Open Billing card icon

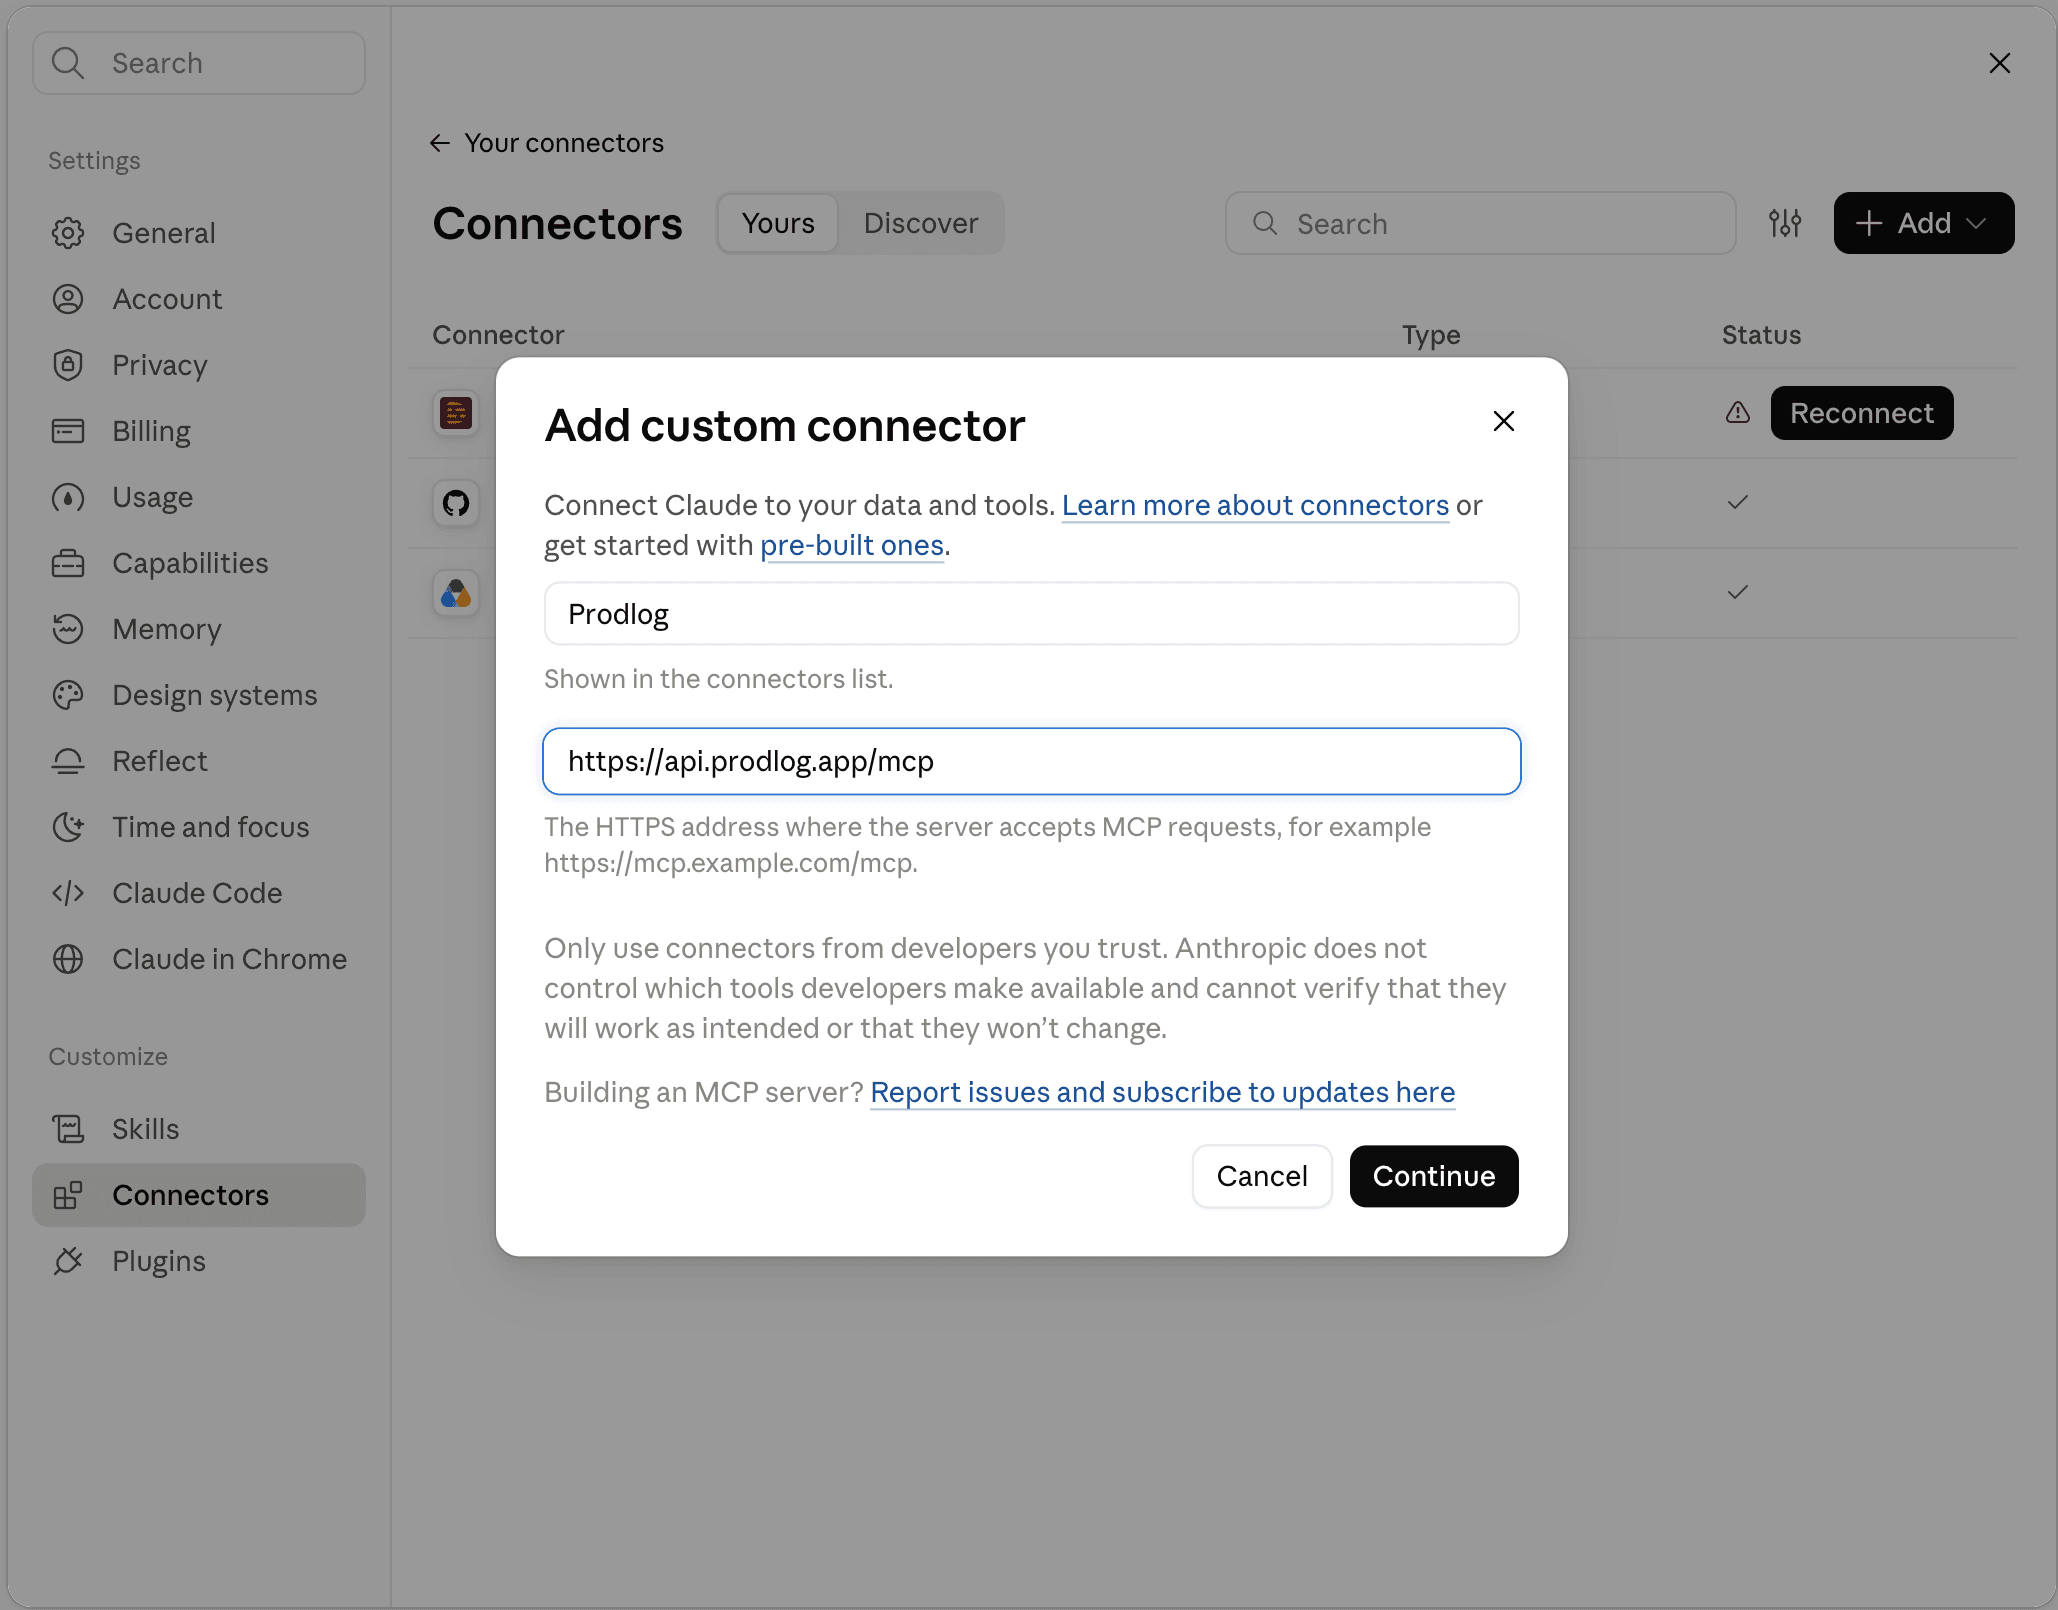click(68, 431)
